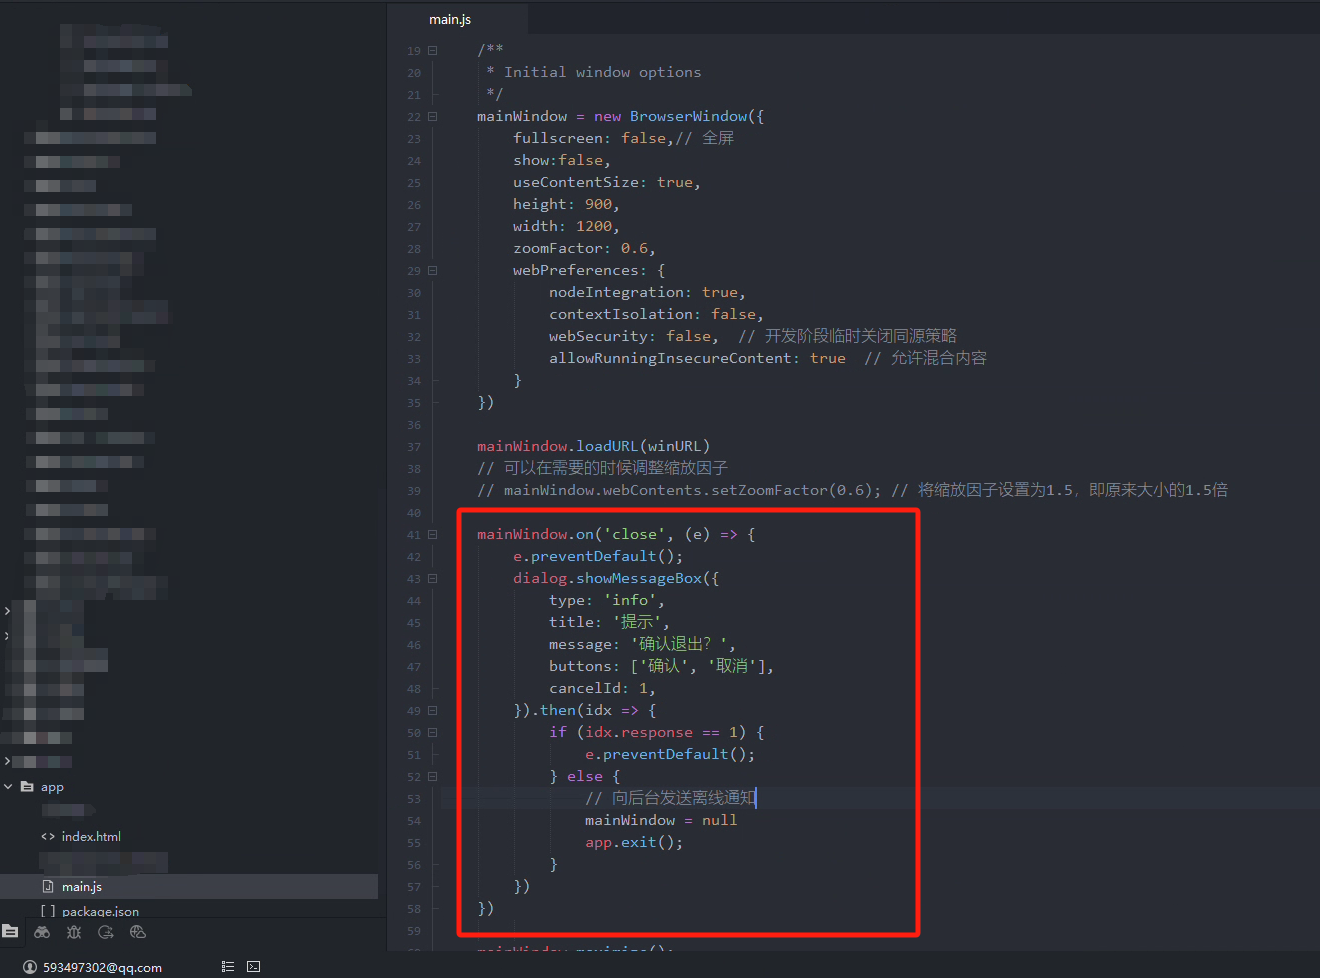The image size is (1320, 978).
Task: Click the 'close' string at line 41
Action: [x=634, y=534]
